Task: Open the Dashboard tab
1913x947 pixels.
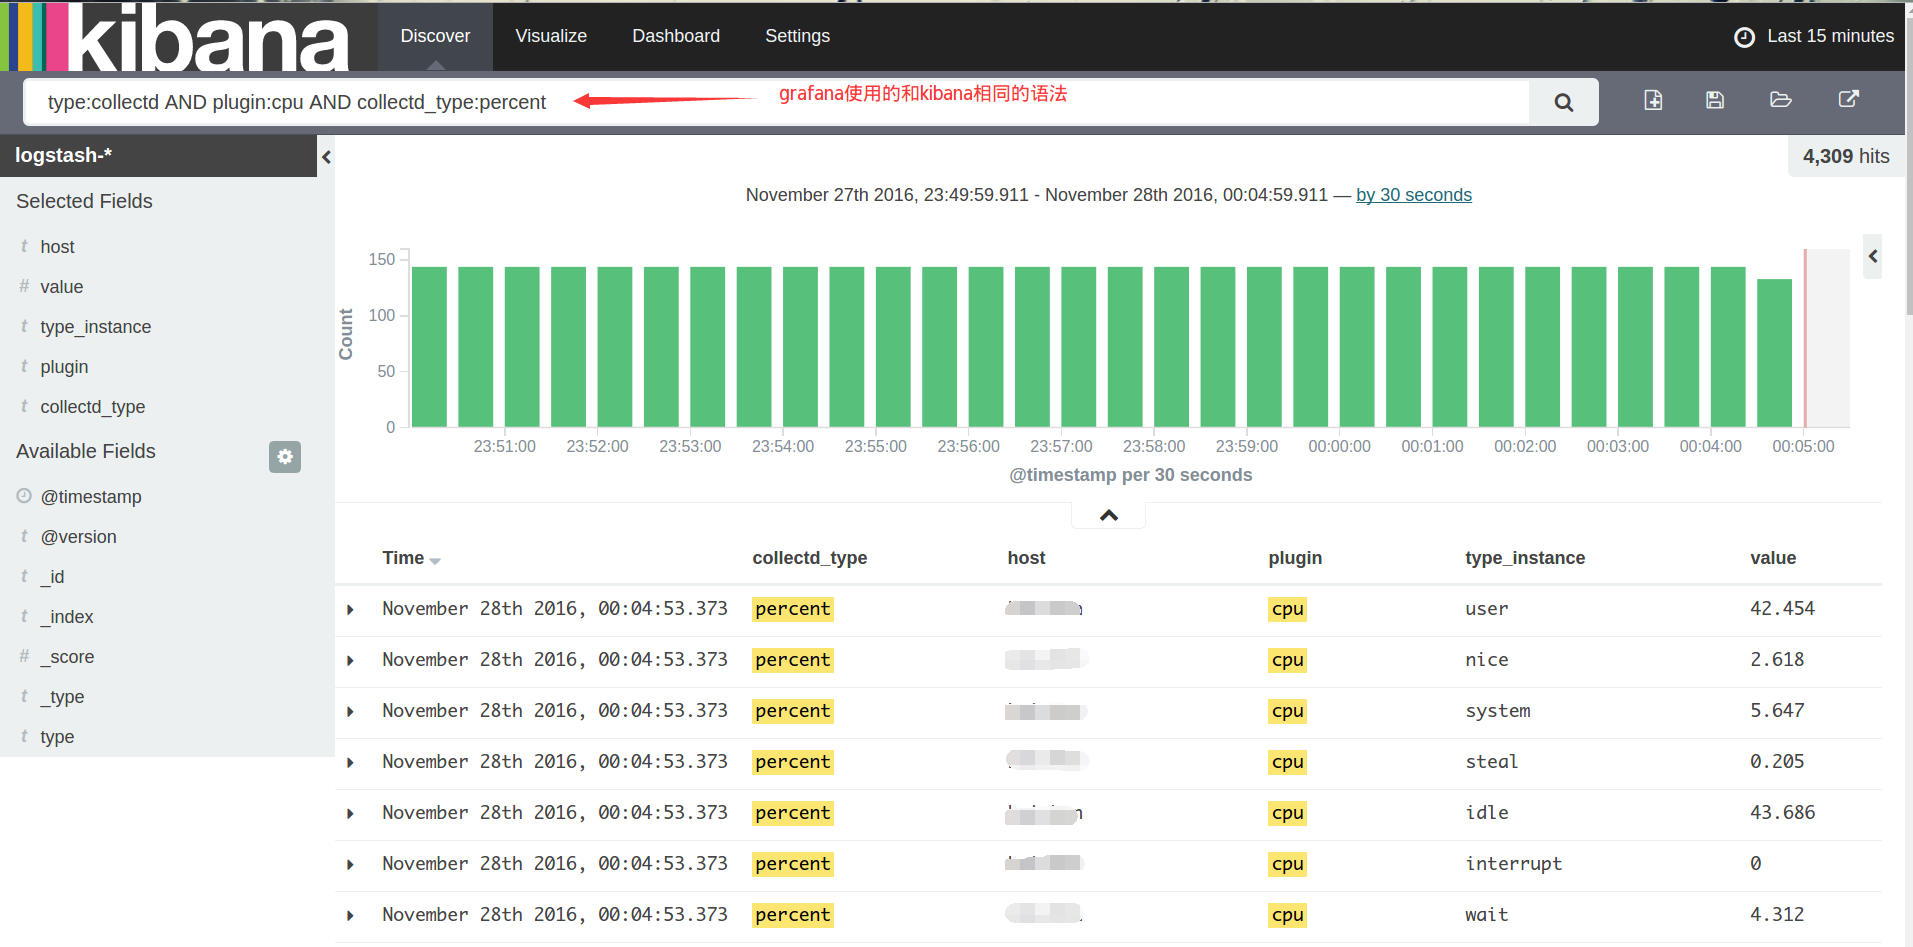Action: pos(676,36)
